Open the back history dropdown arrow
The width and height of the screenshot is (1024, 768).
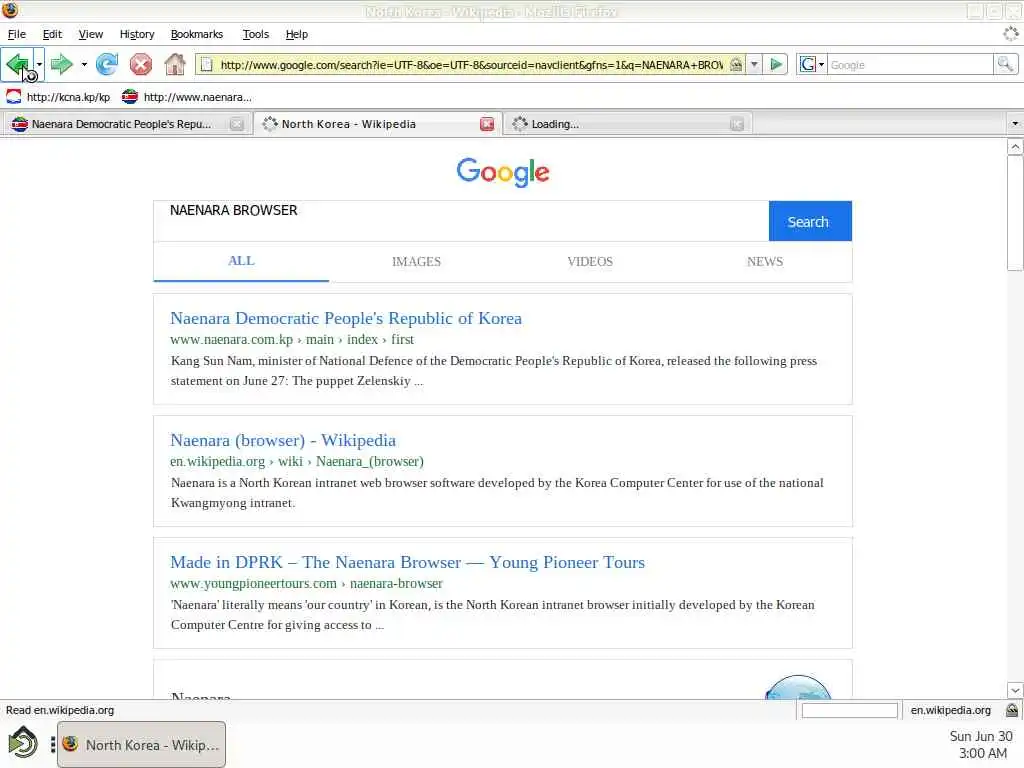coord(39,64)
